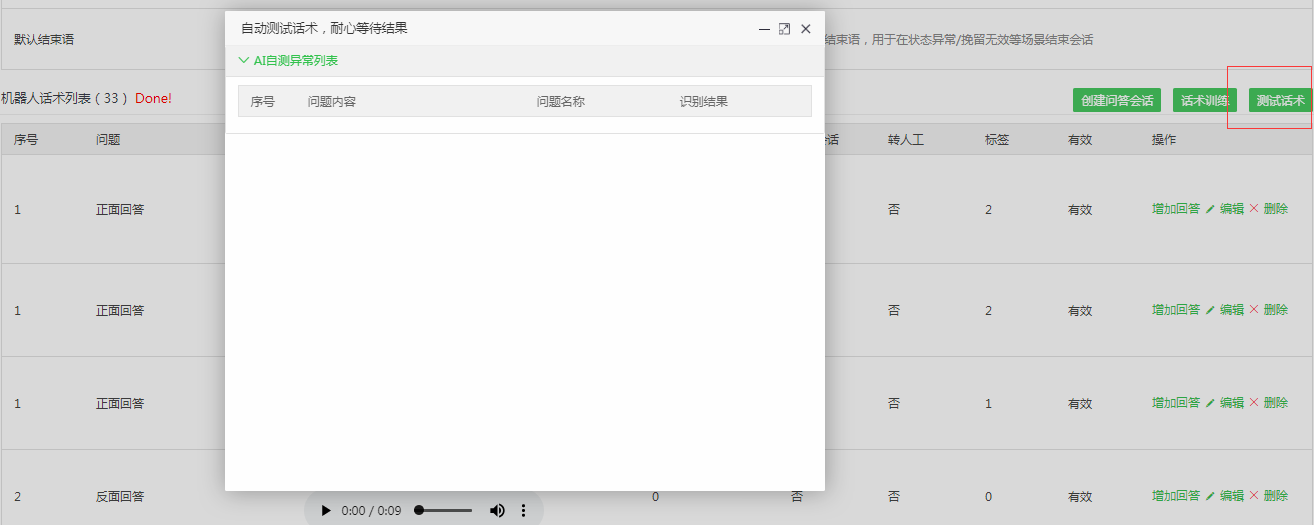1314x525 pixels.
Task: Minimize the 自动测试话术 dialog
Action: tap(764, 29)
